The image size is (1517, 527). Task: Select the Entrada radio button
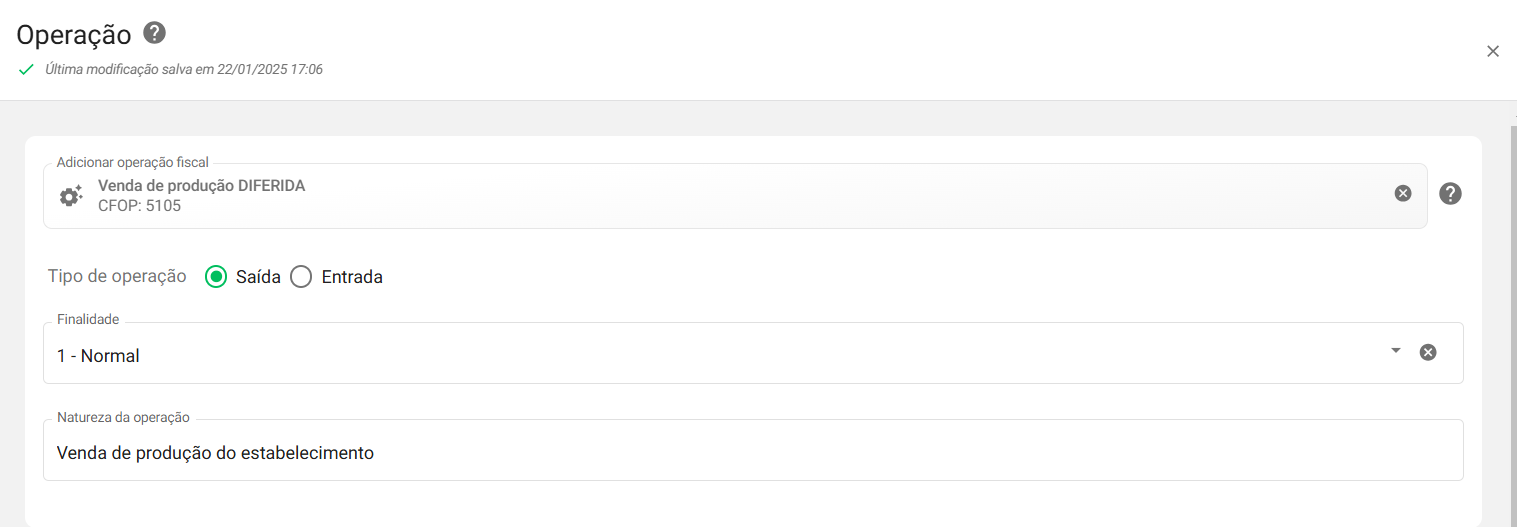pyautogui.click(x=301, y=277)
